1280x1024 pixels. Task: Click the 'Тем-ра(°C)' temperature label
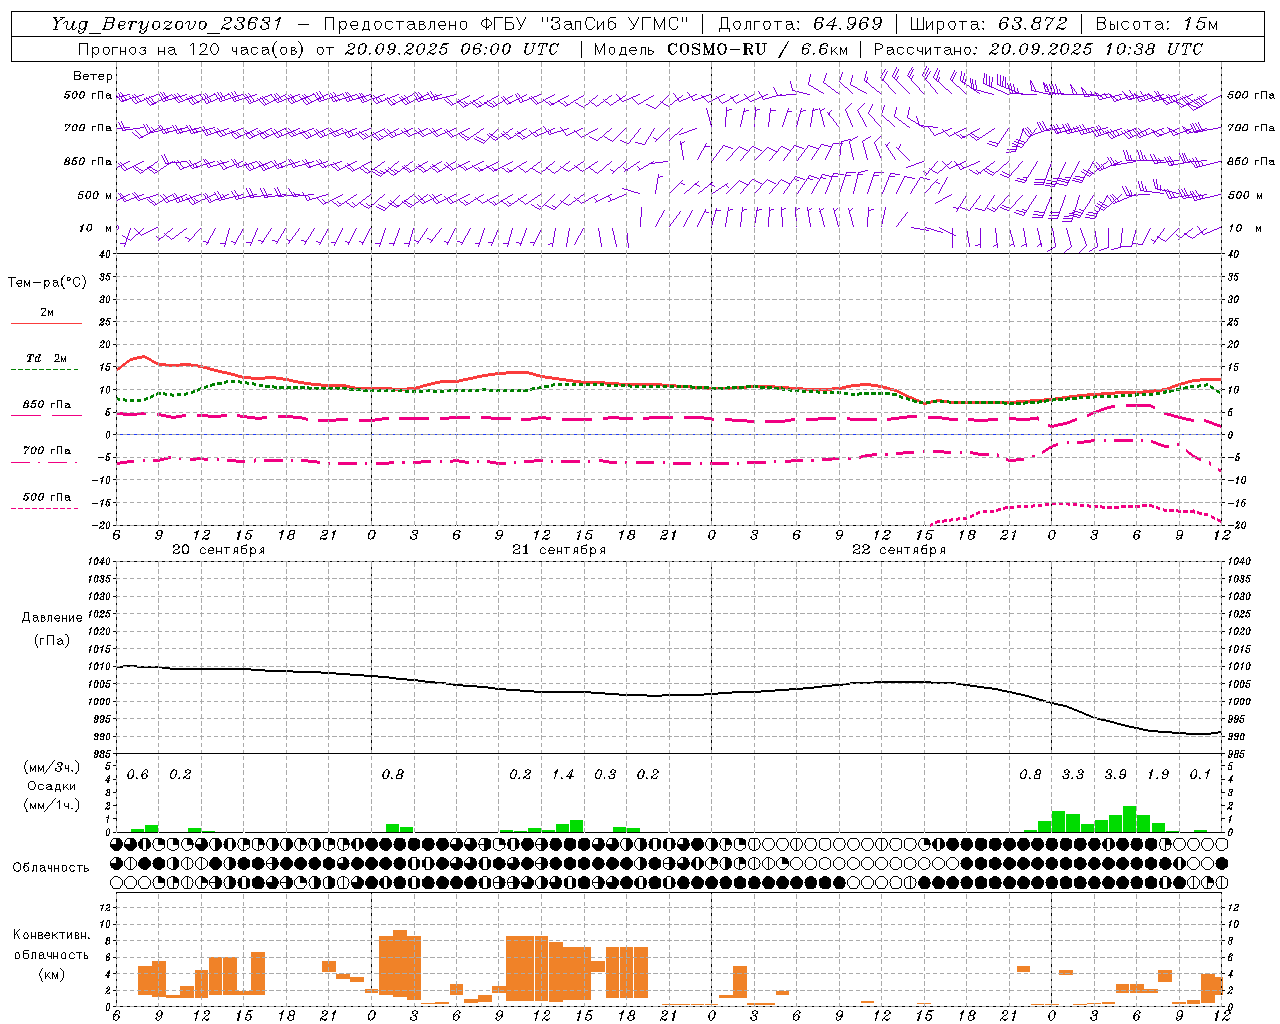pos(47,283)
